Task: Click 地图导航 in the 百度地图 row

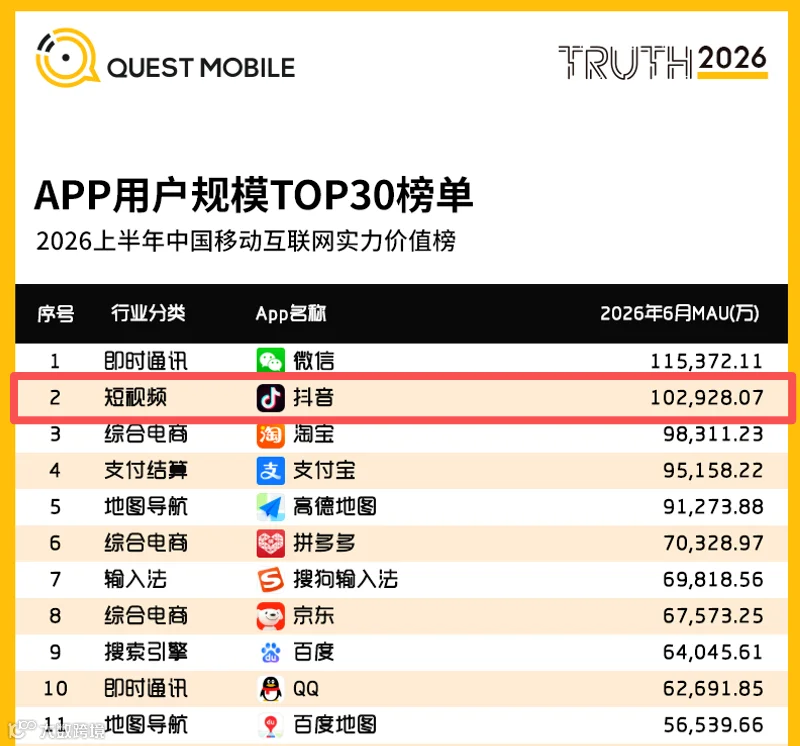Action: 146,725
